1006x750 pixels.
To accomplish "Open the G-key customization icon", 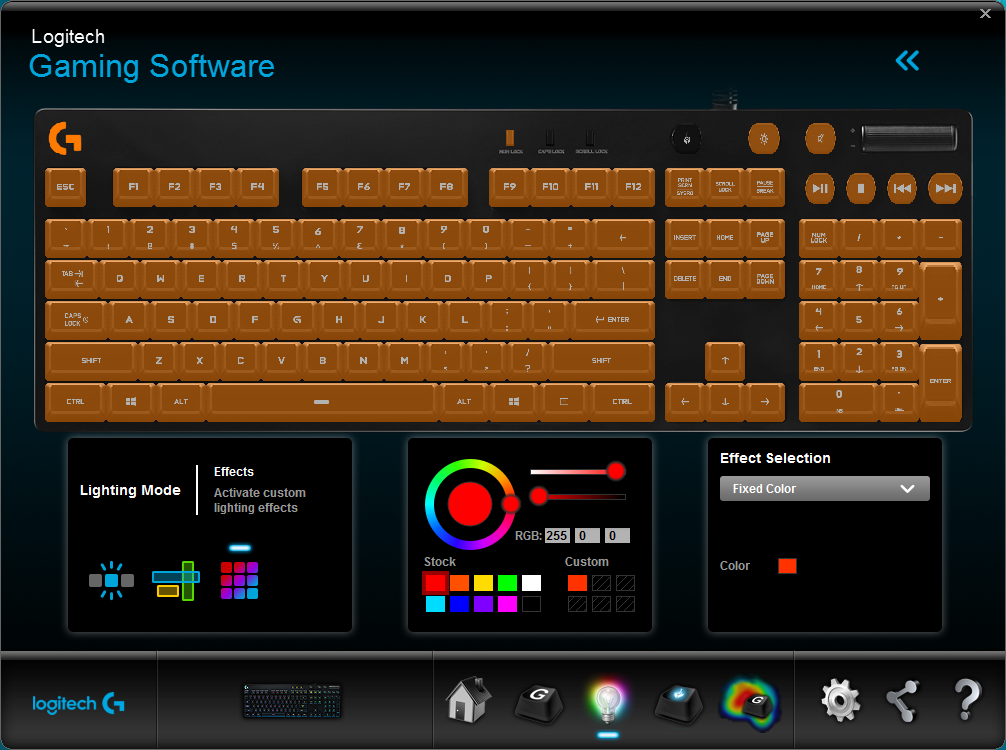I will click(539, 703).
